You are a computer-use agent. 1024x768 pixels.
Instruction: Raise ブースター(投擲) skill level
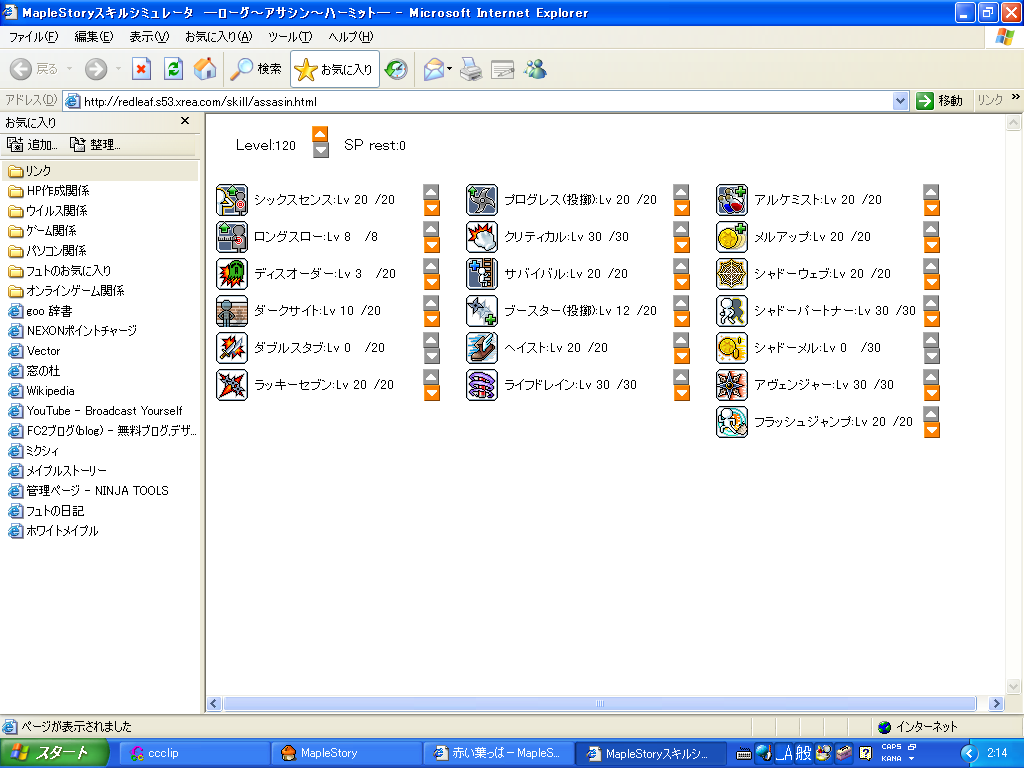pos(681,303)
